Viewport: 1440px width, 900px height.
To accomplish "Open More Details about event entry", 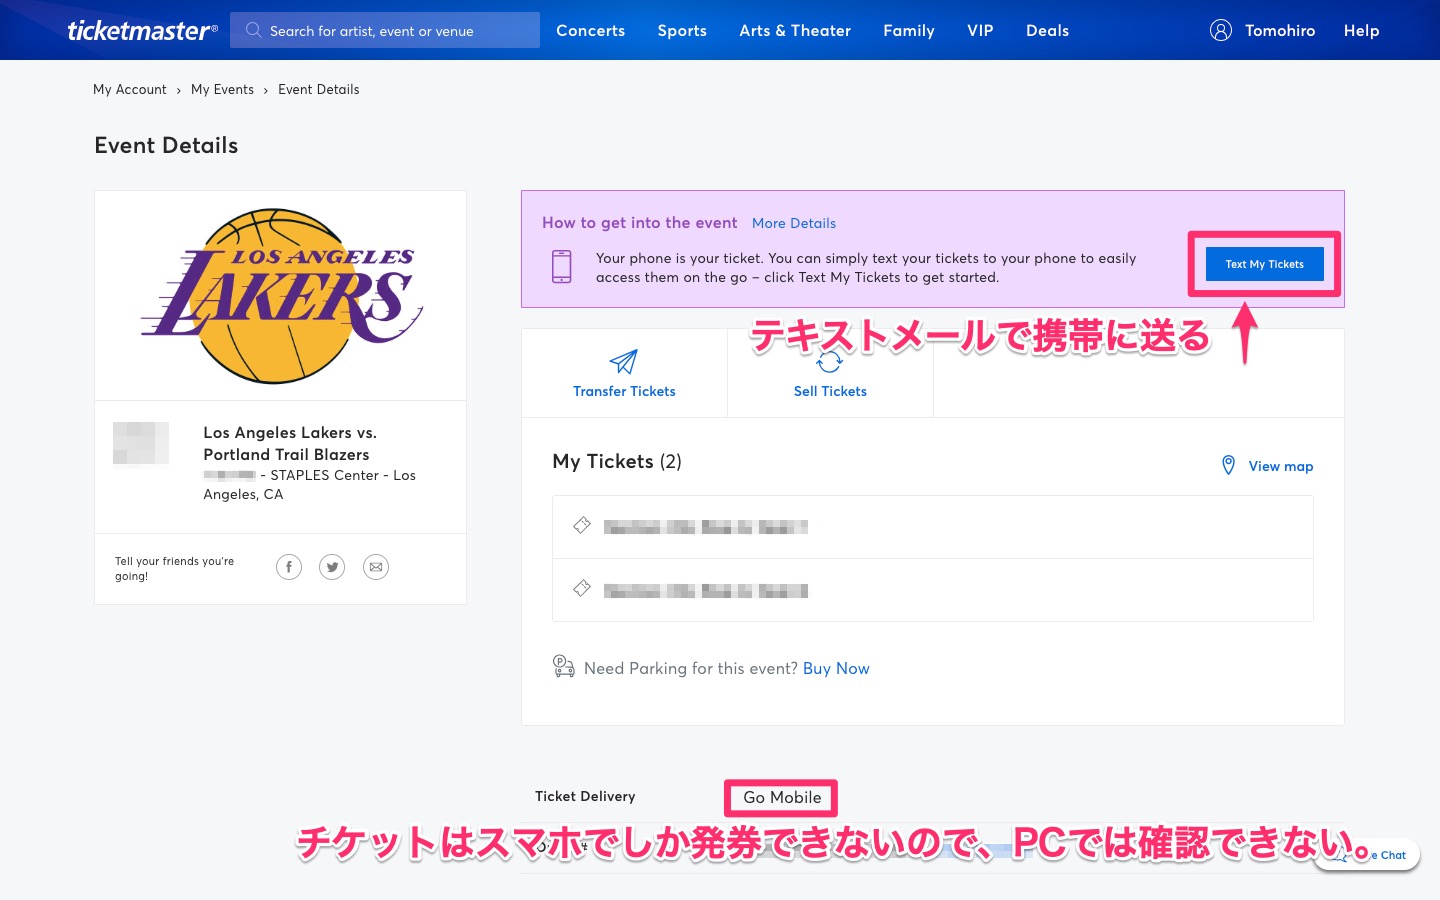I will pos(794,223).
